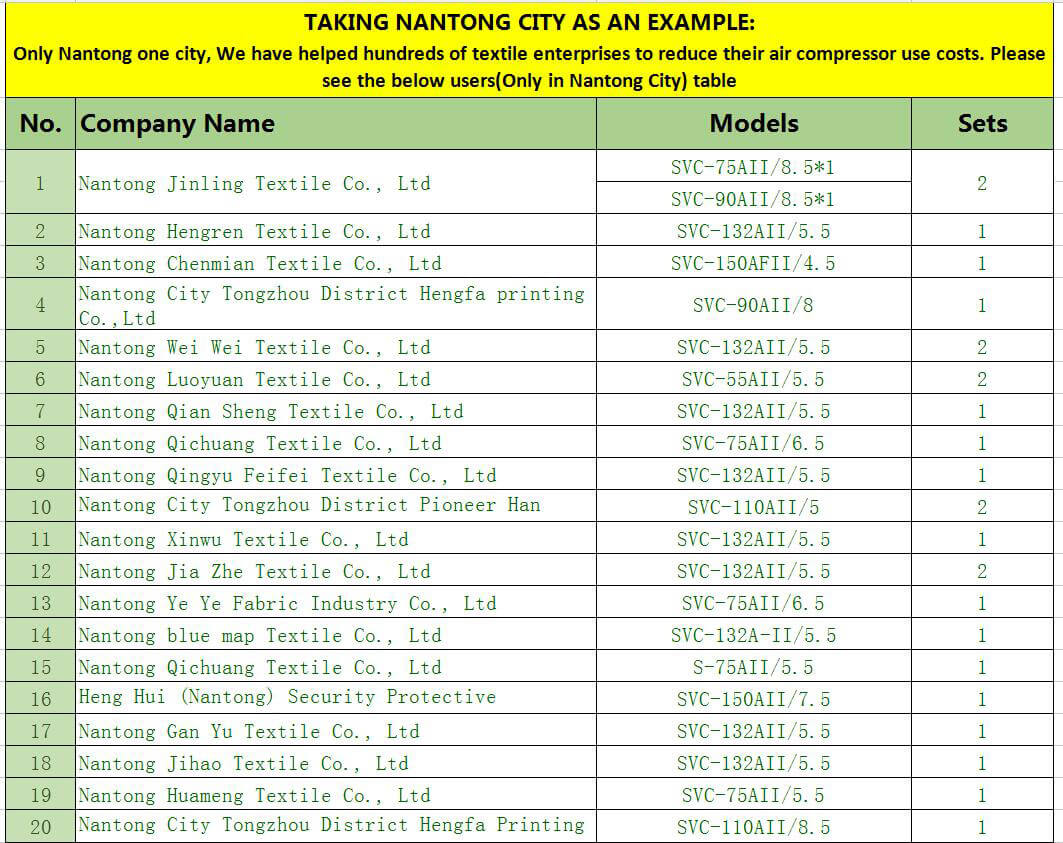This screenshot has height=843, width=1063.
Task: Select the 'Nantong City Tongzhou District Pioneer Han' cell
Action: (x=336, y=506)
